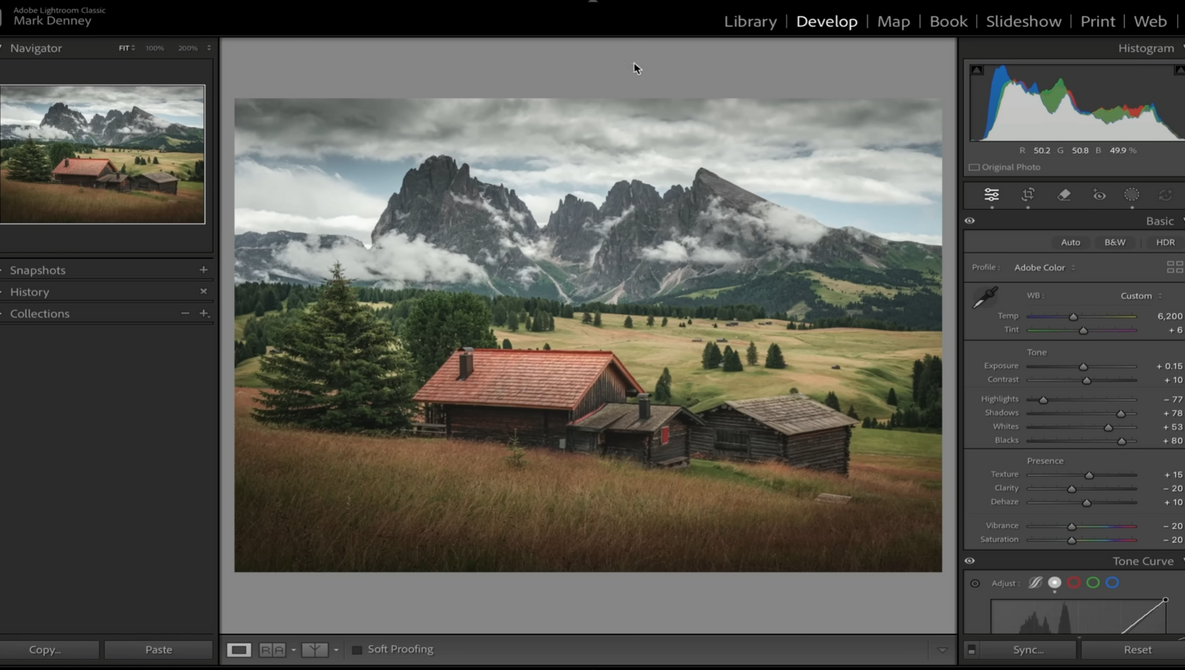Select the Crop Overlay tool
This screenshot has height=670, width=1185.
pos(1028,195)
